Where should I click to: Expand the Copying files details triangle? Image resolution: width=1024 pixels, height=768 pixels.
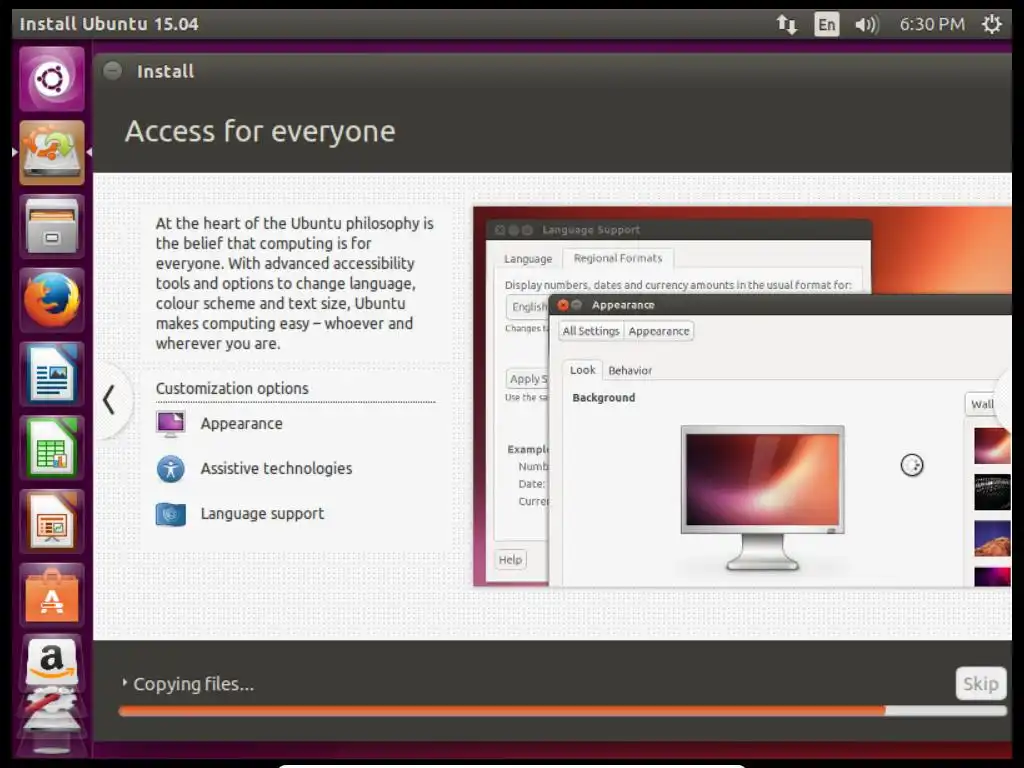[x=124, y=682]
